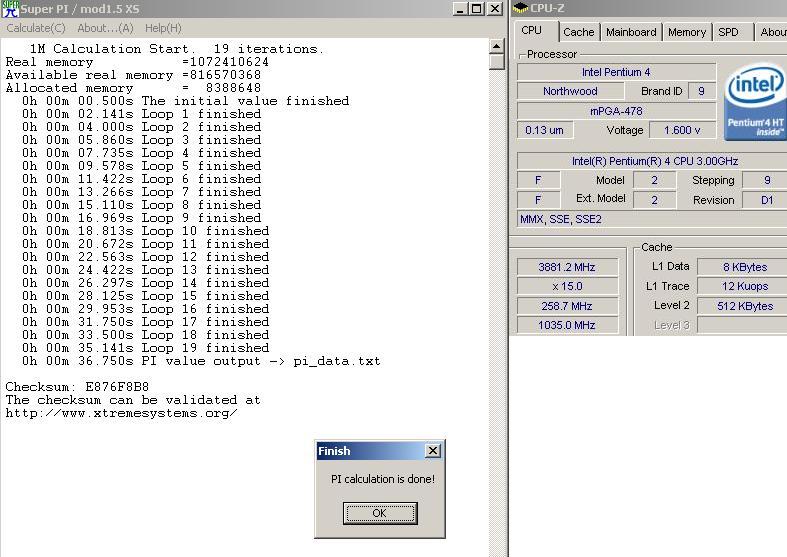Viewport: 787px width, 557px height.
Task: Click the MMX, SSE, SSE2 instructions field
Action: point(652,219)
